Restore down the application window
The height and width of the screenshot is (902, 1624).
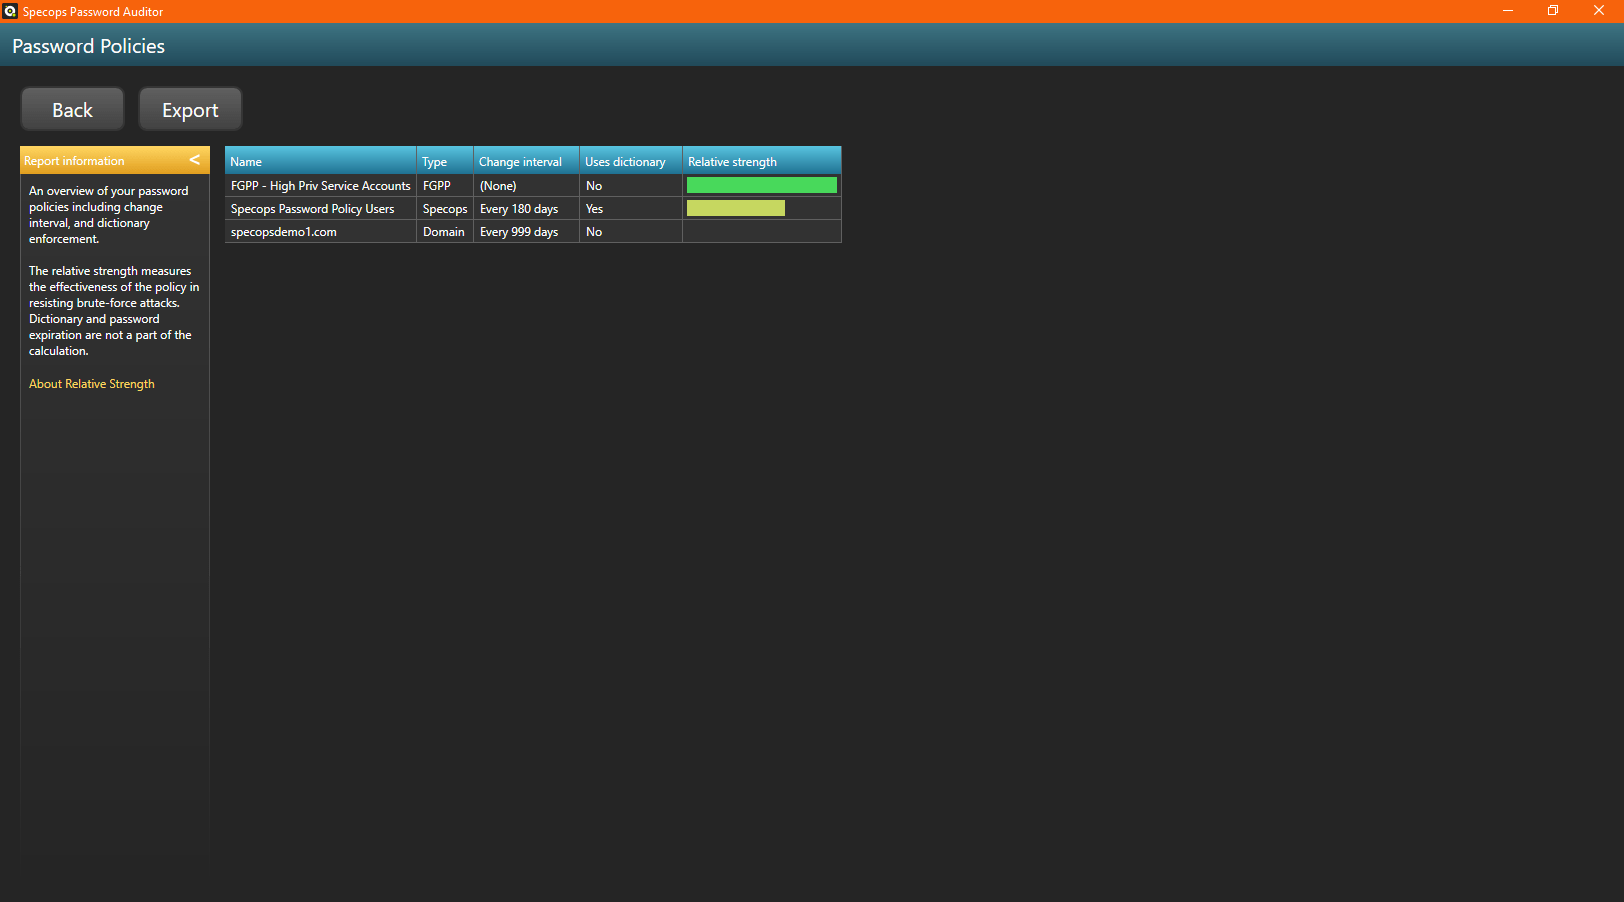[x=1552, y=11]
